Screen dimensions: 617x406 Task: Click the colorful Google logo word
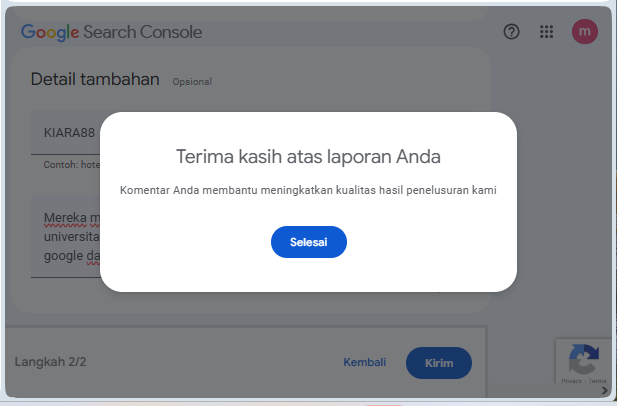(50, 32)
